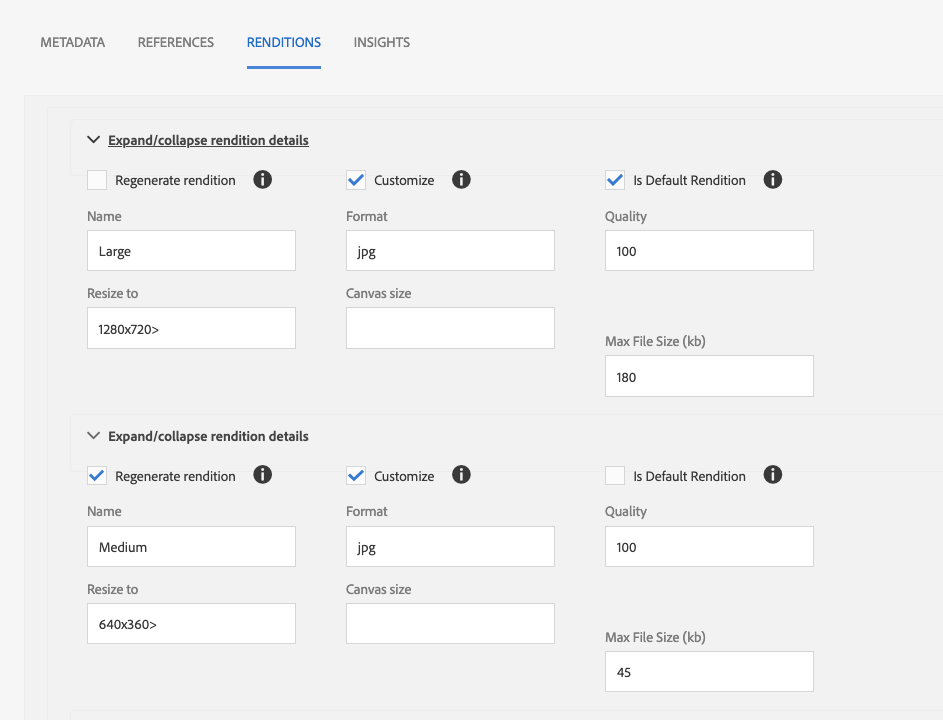Click info icon next to Large Is Default Rendition
Screen dimensions: 943x720
click(773, 179)
